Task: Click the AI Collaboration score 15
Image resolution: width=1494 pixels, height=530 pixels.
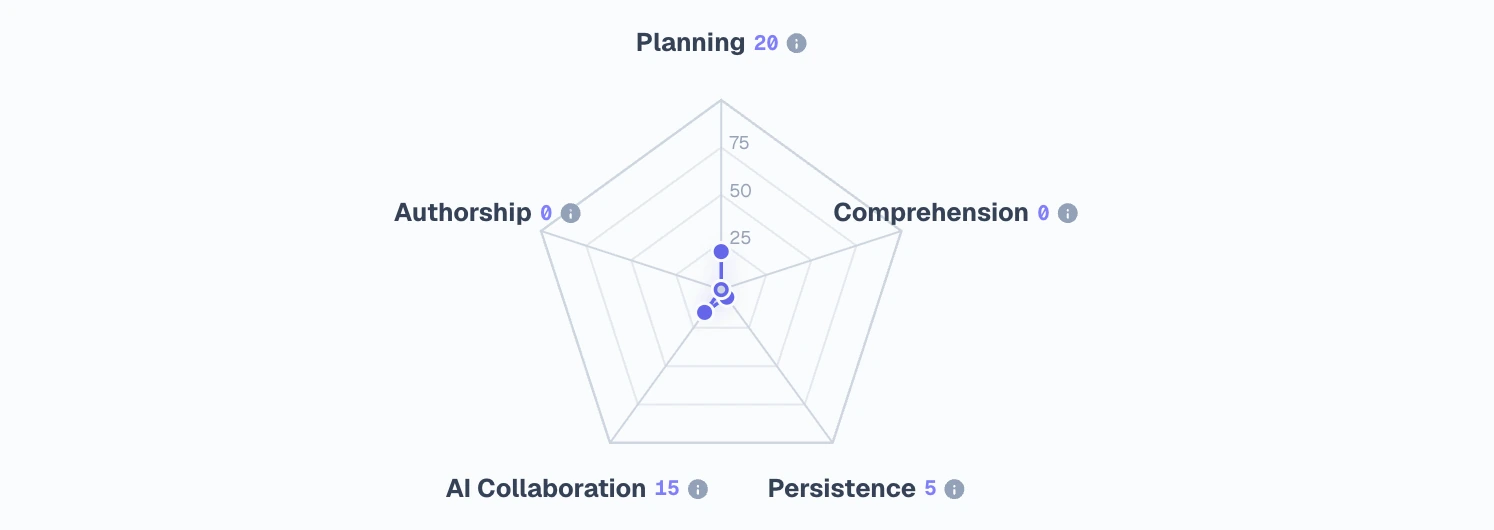Action: click(x=667, y=489)
